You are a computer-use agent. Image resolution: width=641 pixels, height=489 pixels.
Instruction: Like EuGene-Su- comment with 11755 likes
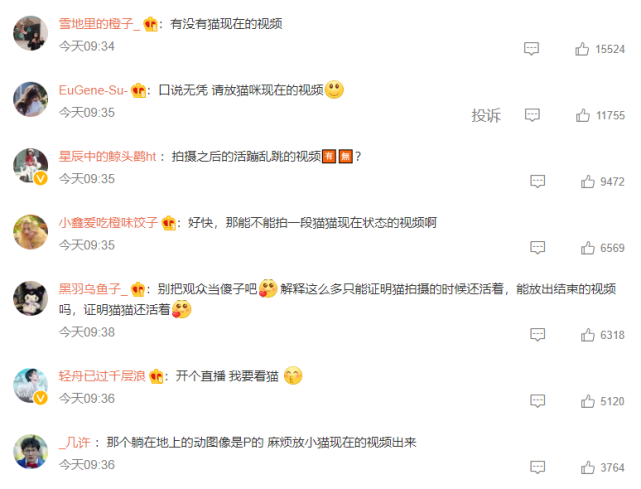coord(583,115)
